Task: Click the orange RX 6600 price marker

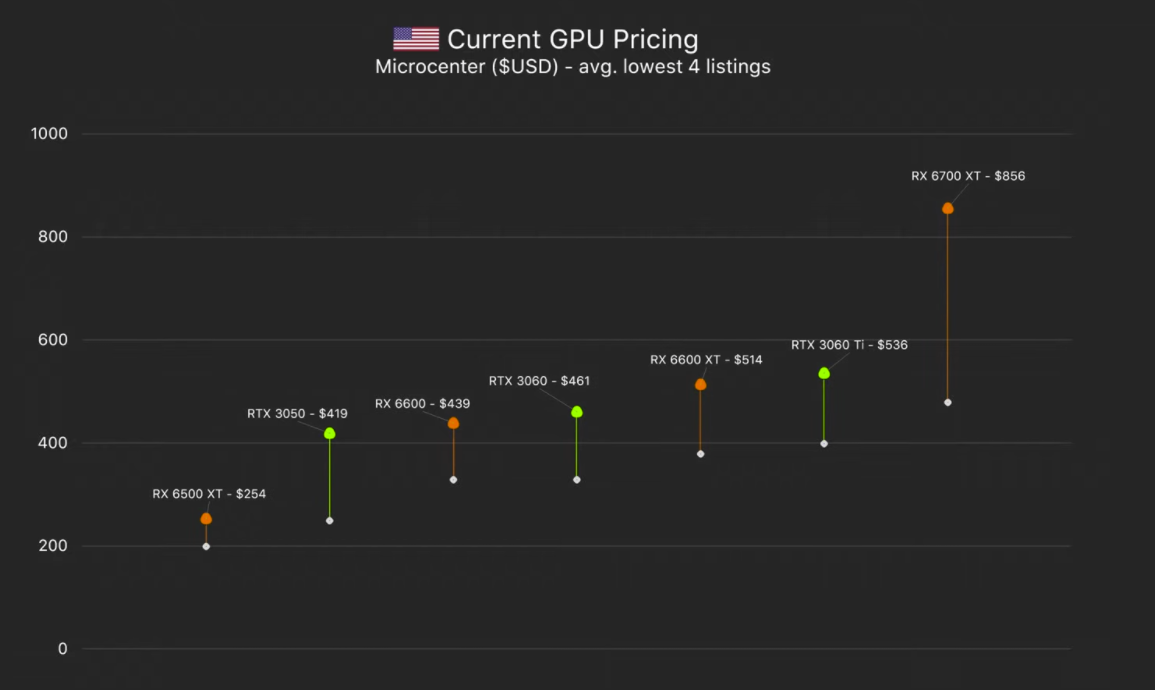Action: tap(453, 423)
